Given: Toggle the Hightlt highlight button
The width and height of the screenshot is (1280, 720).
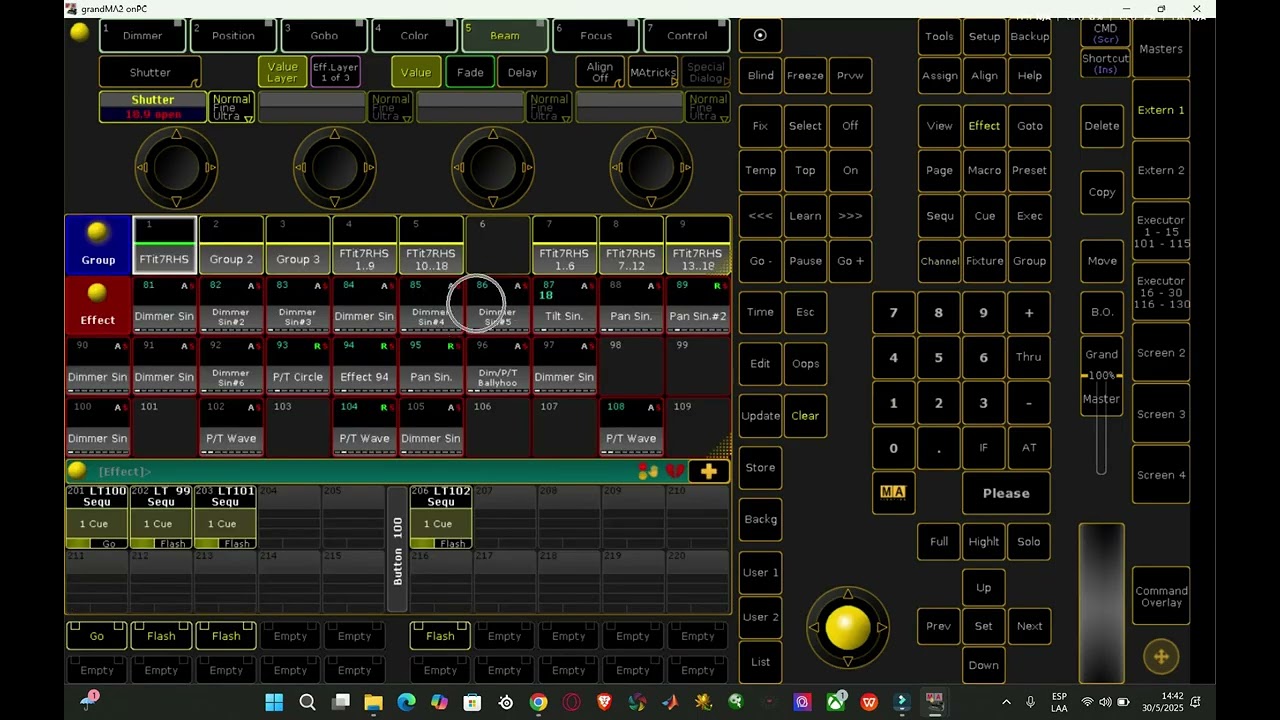Looking at the screenshot, I should pos(984,542).
